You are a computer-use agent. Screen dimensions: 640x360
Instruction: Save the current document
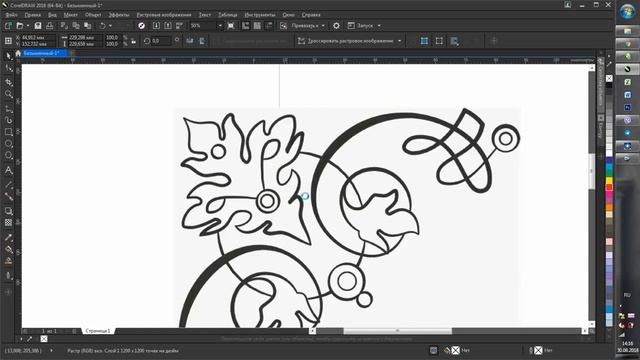click(38, 26)
